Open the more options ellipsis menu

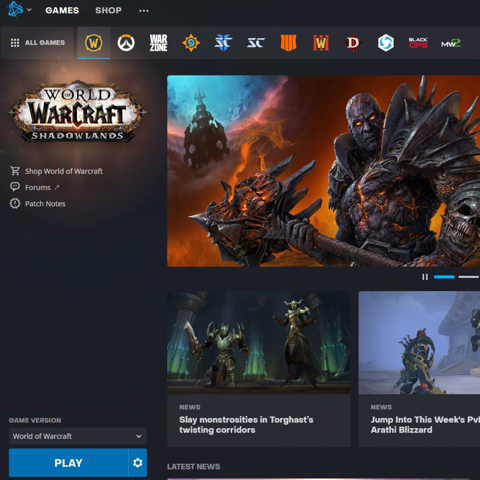coord(144,11)
